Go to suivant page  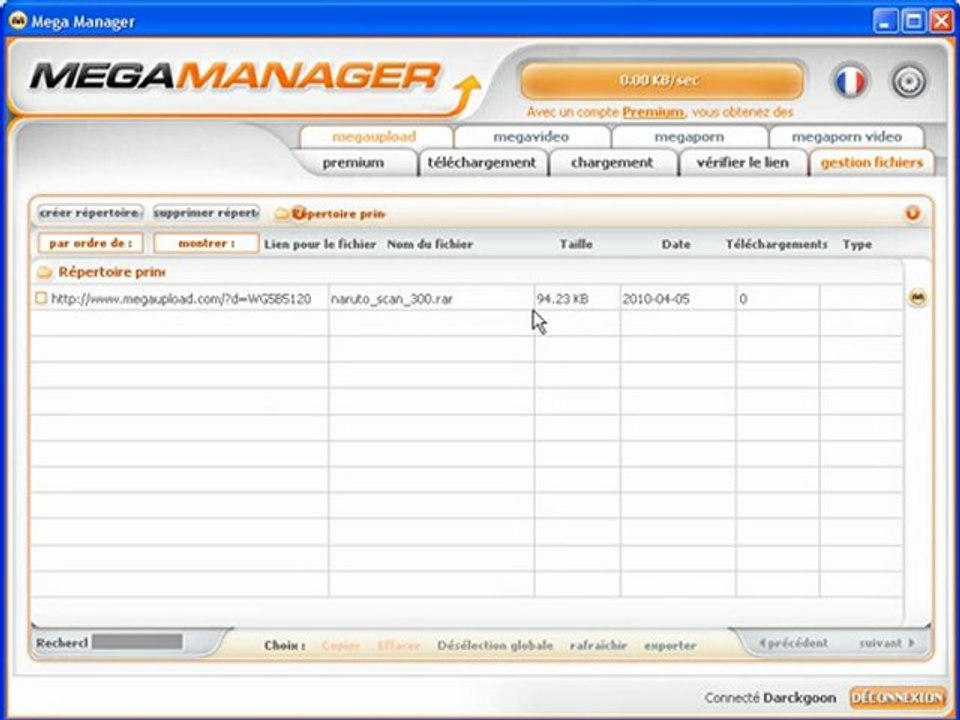tap(887, 643)
